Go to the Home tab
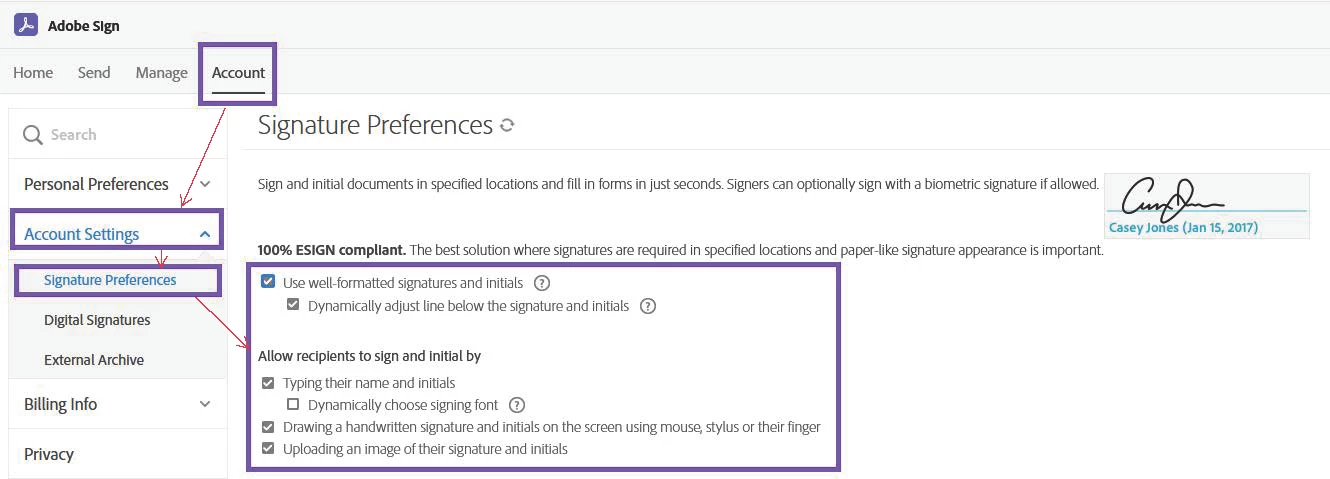 [x=33, y=72]
